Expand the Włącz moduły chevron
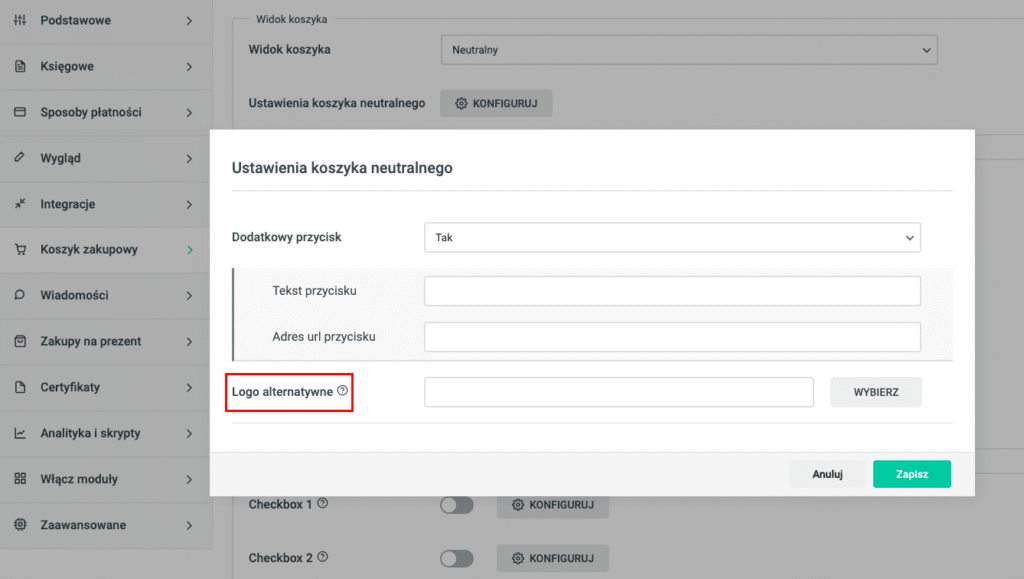This screenshot has height=579, width=1024. pos(189,479)
